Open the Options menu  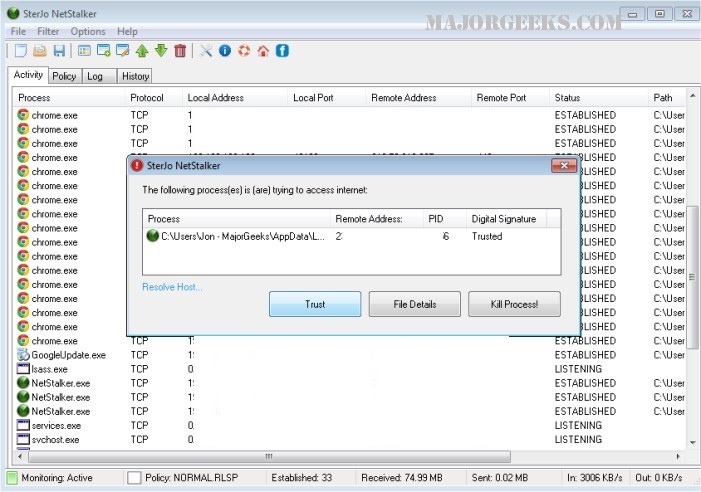coord(88,31)
